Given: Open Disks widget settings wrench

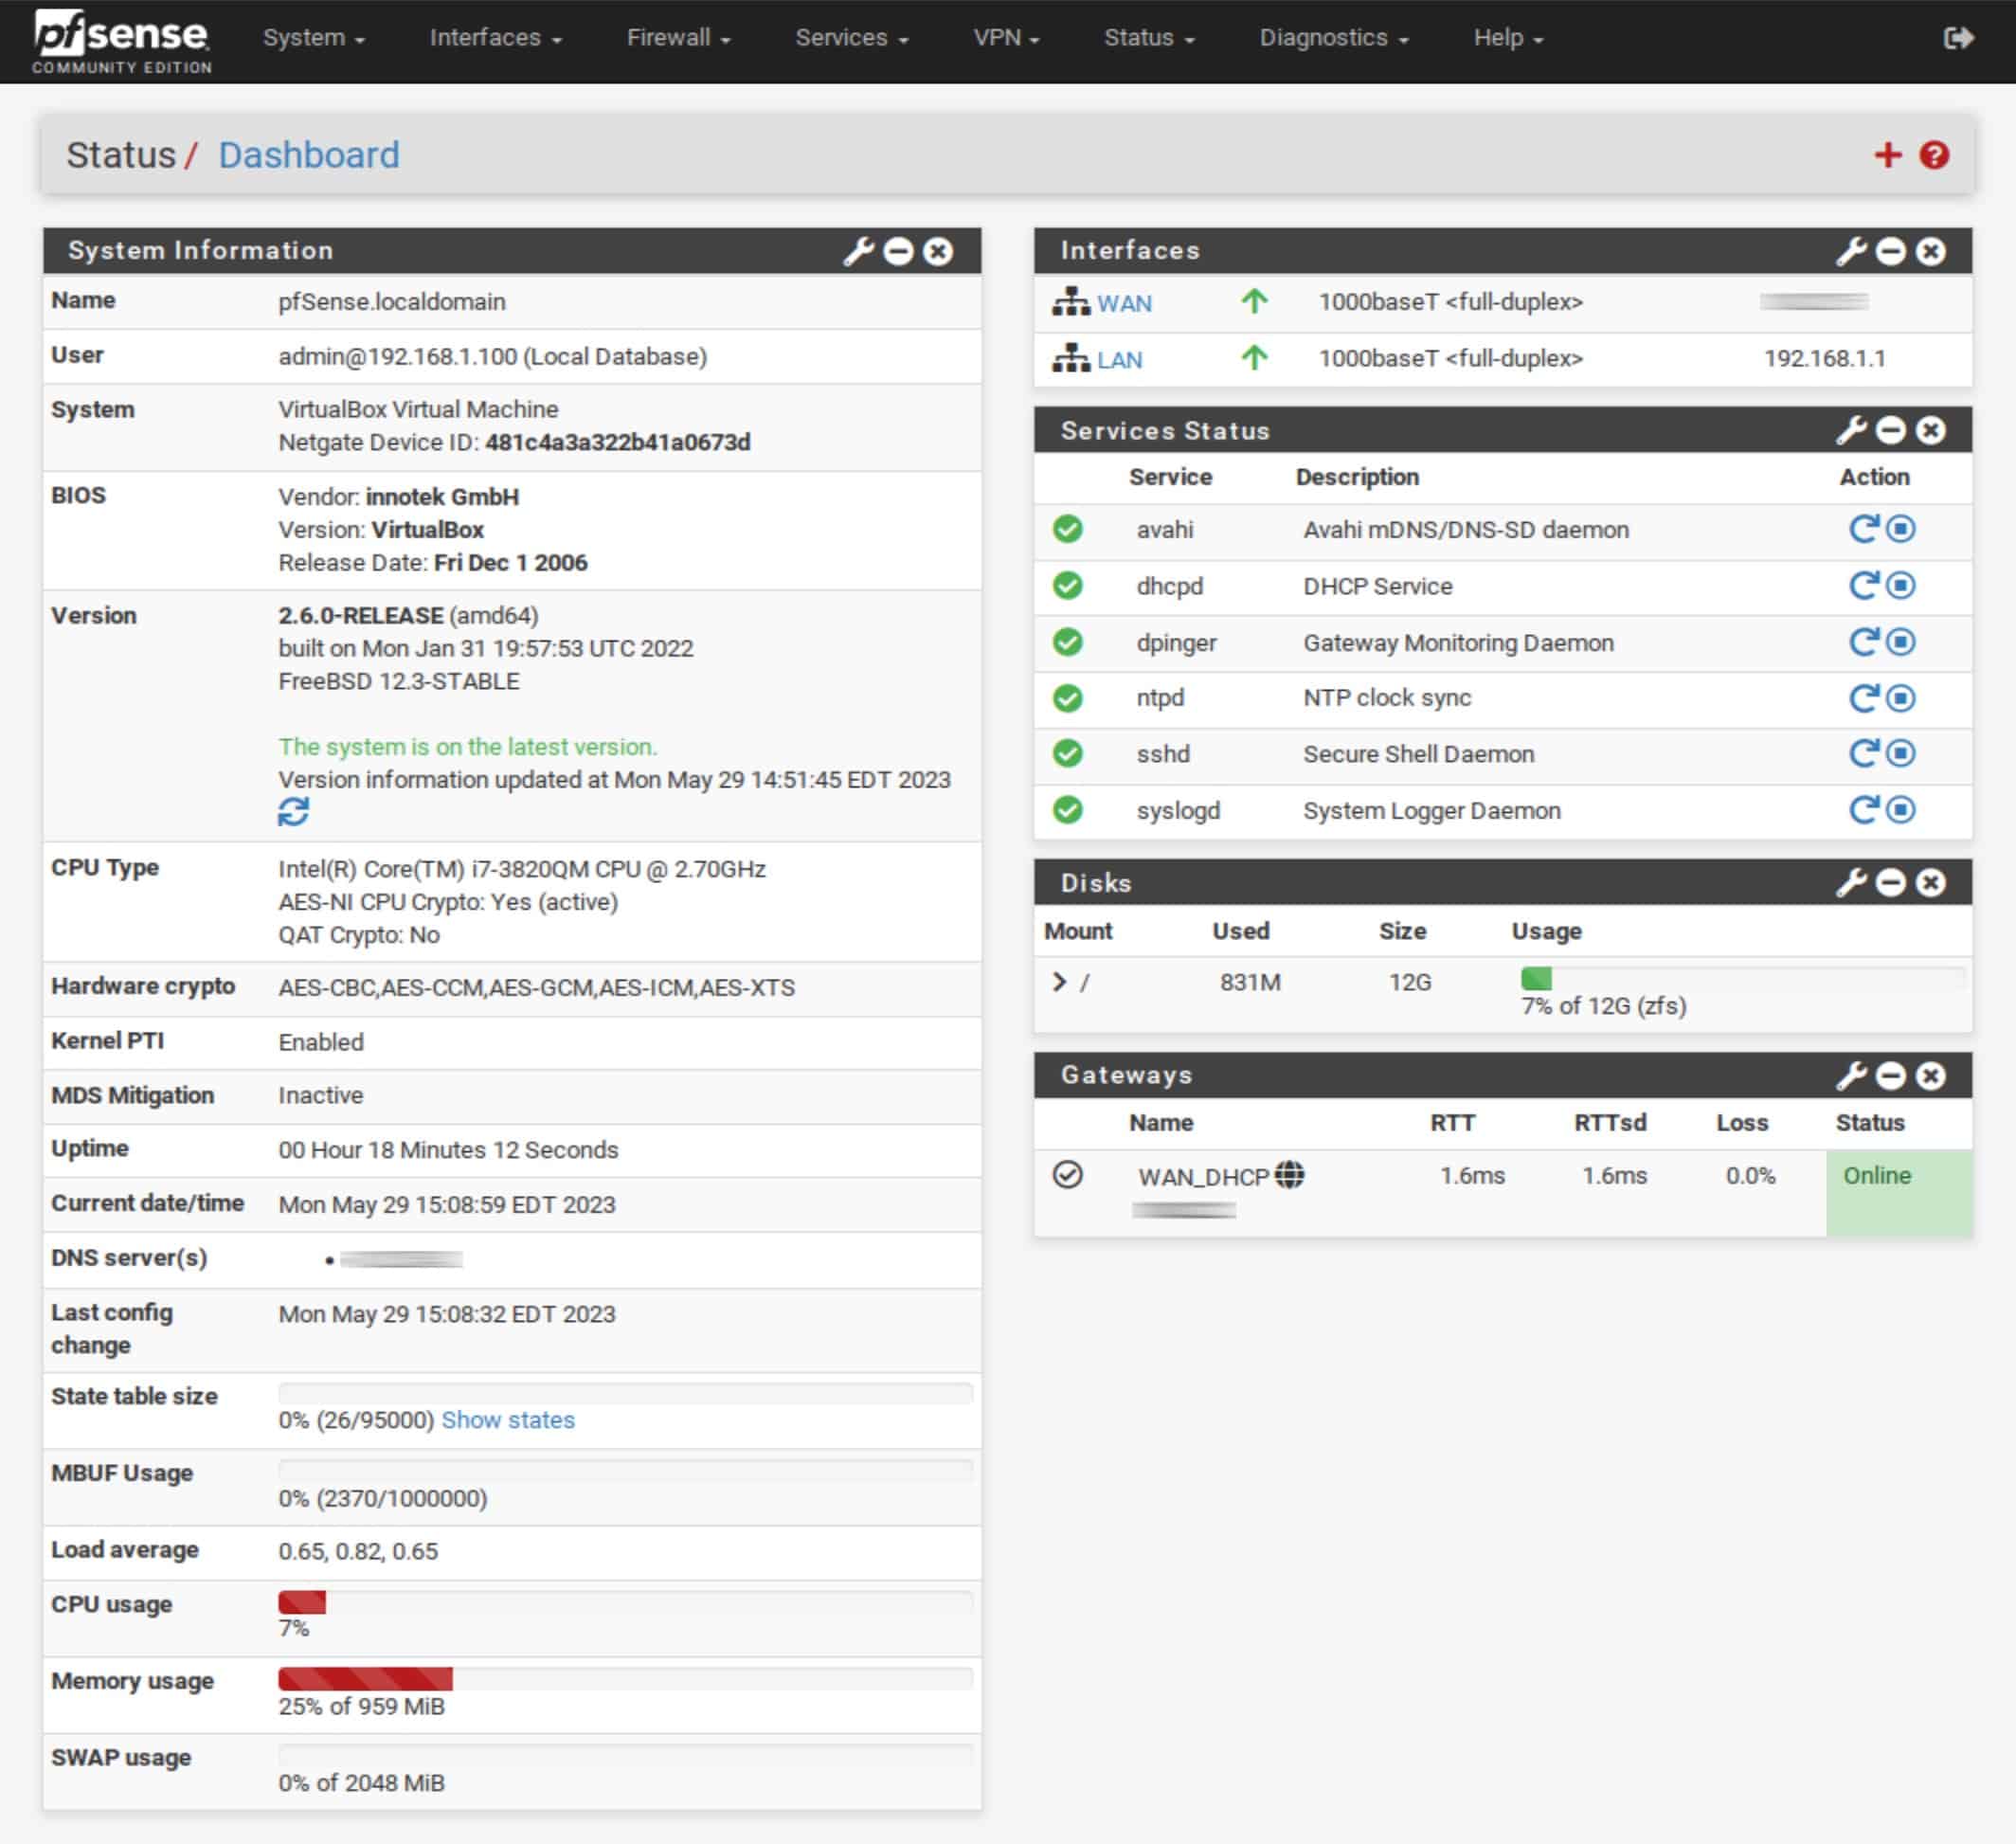Looking at the screenshot, I should tap(1851, 882).
